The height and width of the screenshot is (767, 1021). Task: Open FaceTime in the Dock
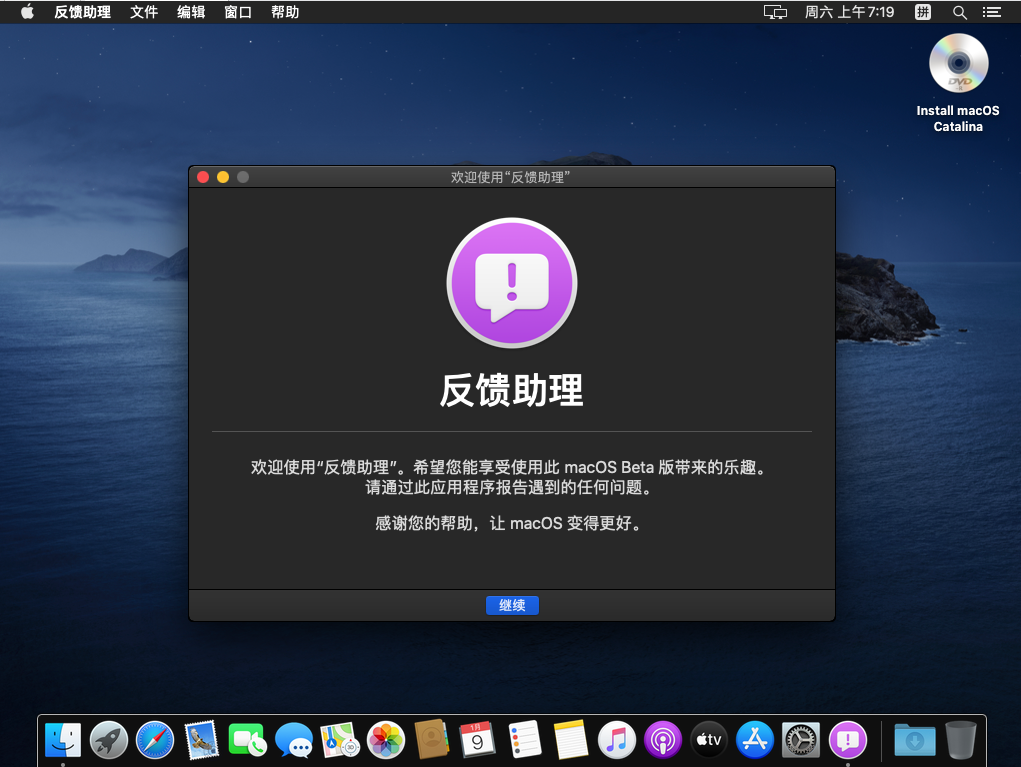(x=247, y=740)
